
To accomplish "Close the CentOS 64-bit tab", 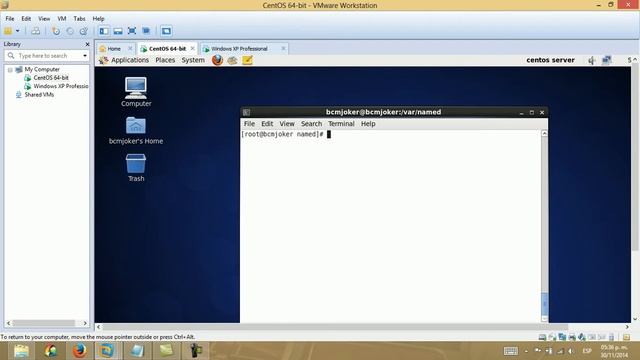I will coord(193,49).
